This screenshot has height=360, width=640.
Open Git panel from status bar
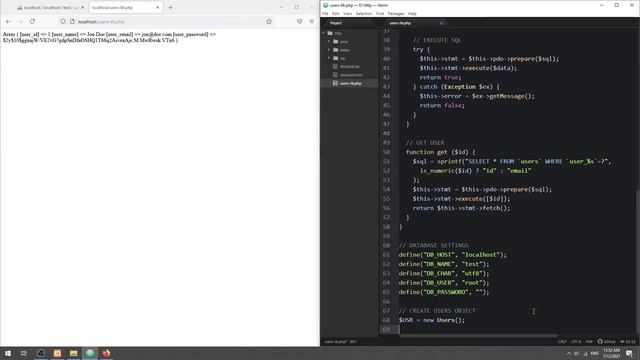click(x=628, y=342)
